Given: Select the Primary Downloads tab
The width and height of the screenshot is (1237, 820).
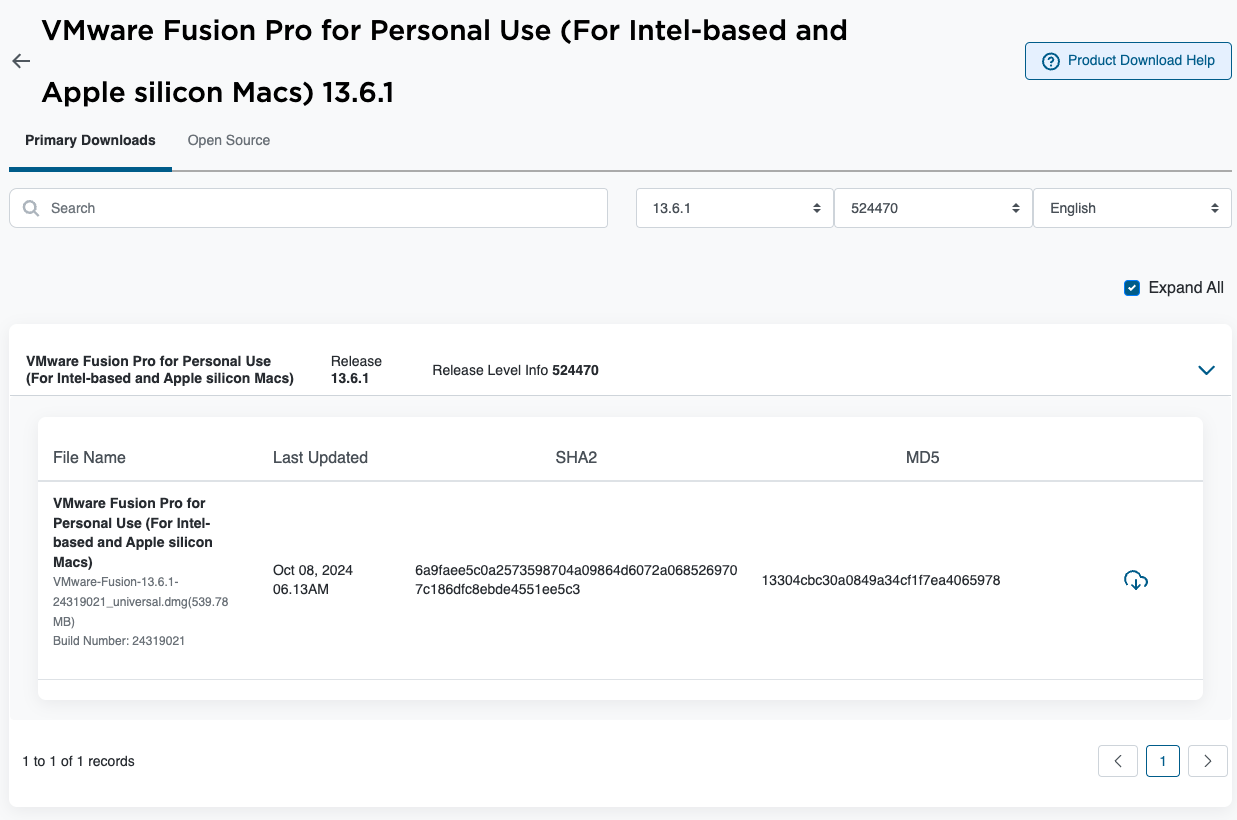Looking at the screenshot, I should 90,140.
